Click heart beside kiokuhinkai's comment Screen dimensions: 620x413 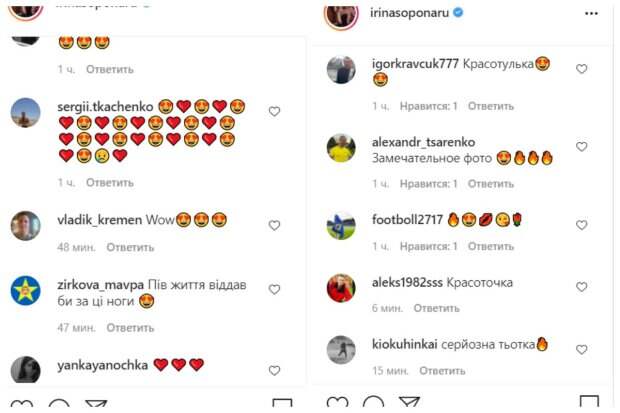[x=582, y=346]
